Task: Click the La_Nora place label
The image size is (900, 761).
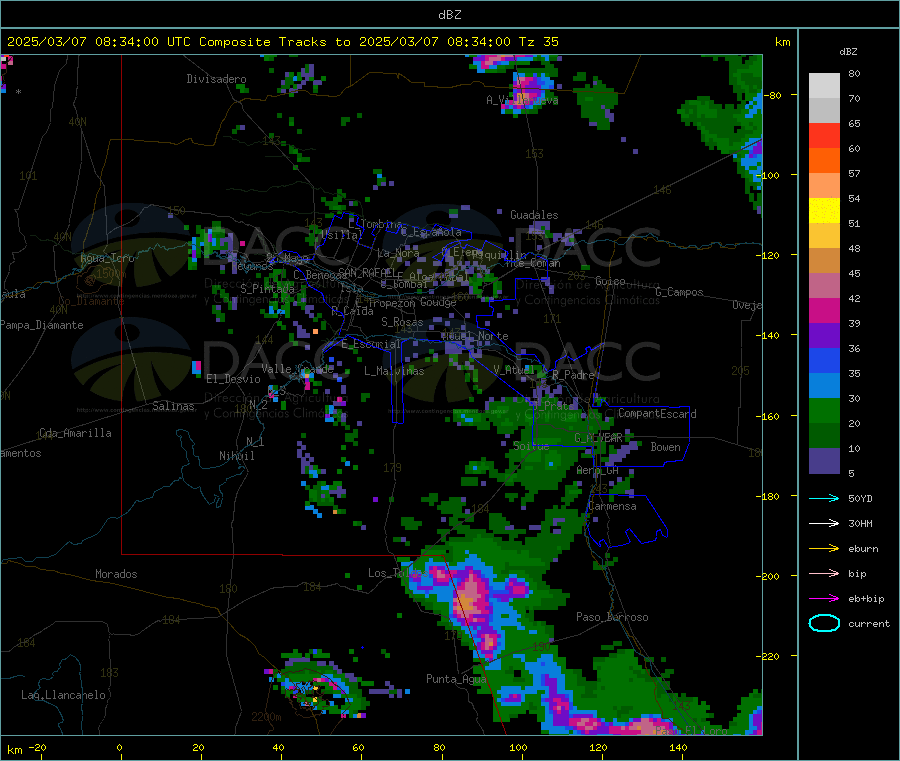Action: click(x=398, y=253)
